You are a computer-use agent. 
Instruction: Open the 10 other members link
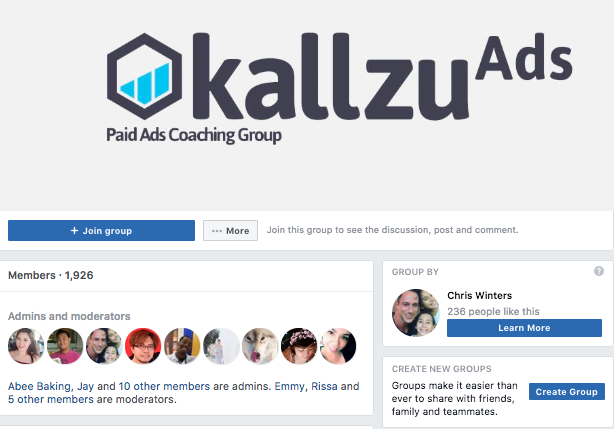click(x=164, y=386)
